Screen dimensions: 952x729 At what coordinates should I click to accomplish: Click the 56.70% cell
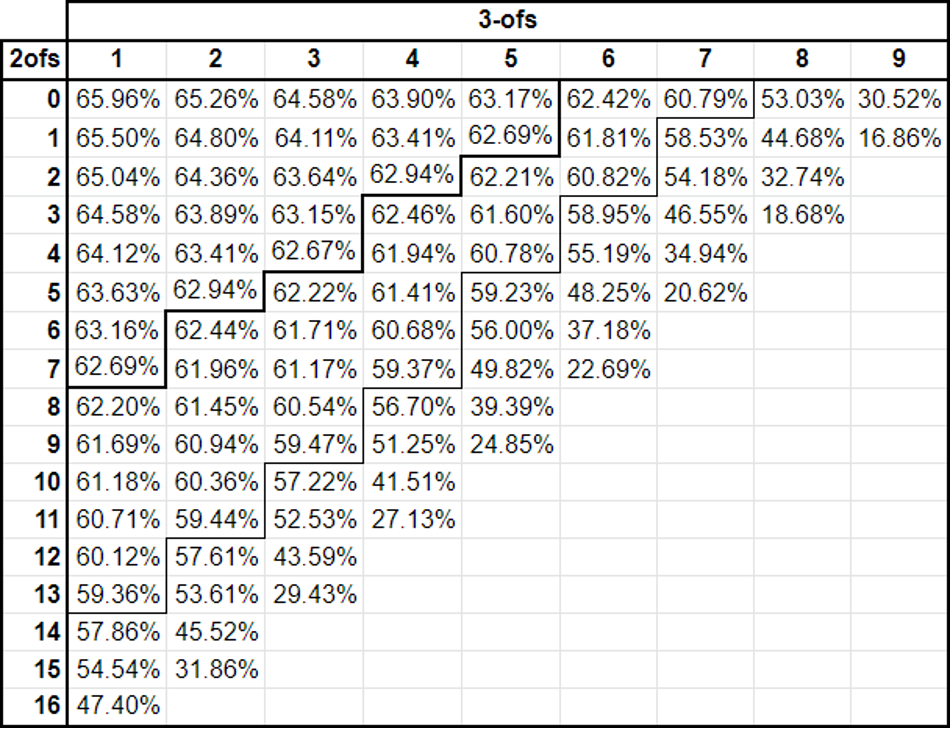click(412, 407)
